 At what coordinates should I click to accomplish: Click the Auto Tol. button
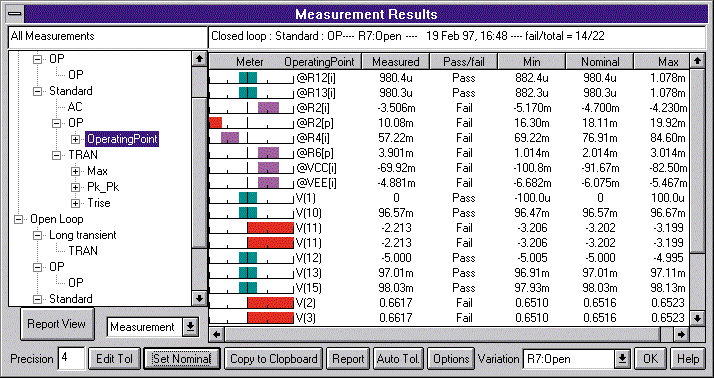pyautogui.click(x=398, y=359)
